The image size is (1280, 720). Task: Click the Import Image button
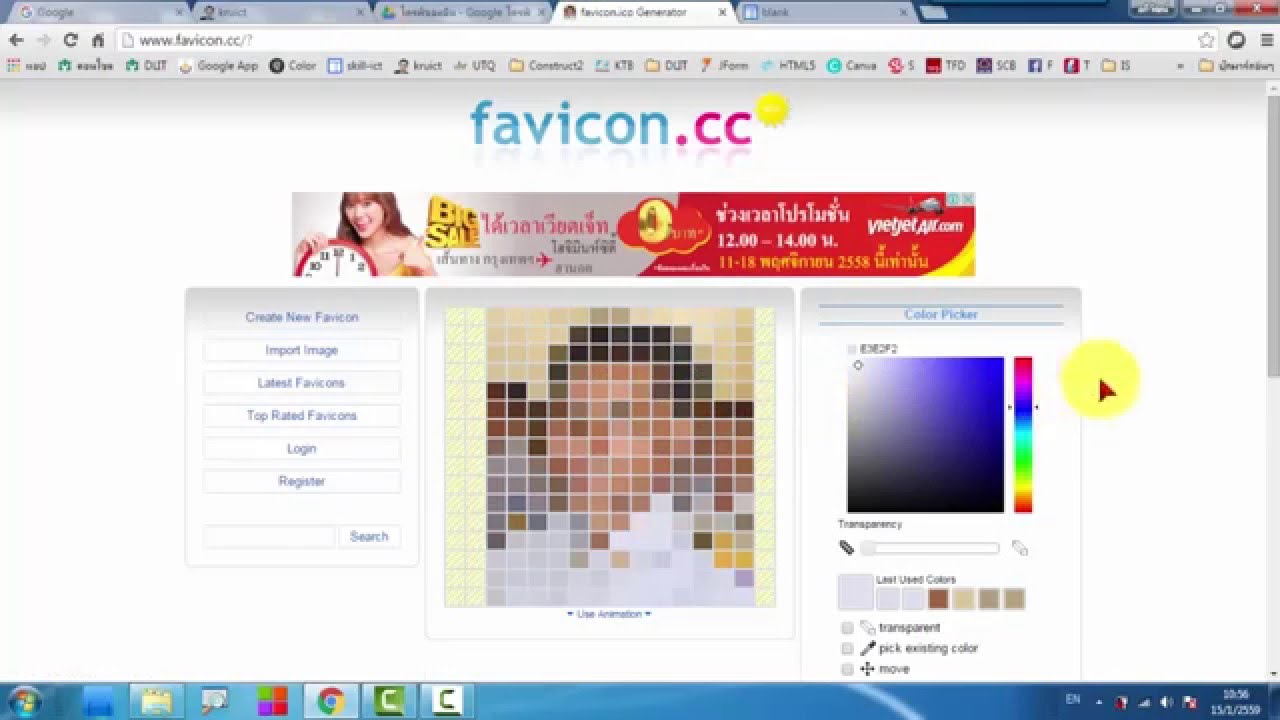pyautogui.click(x=302, y=350)
